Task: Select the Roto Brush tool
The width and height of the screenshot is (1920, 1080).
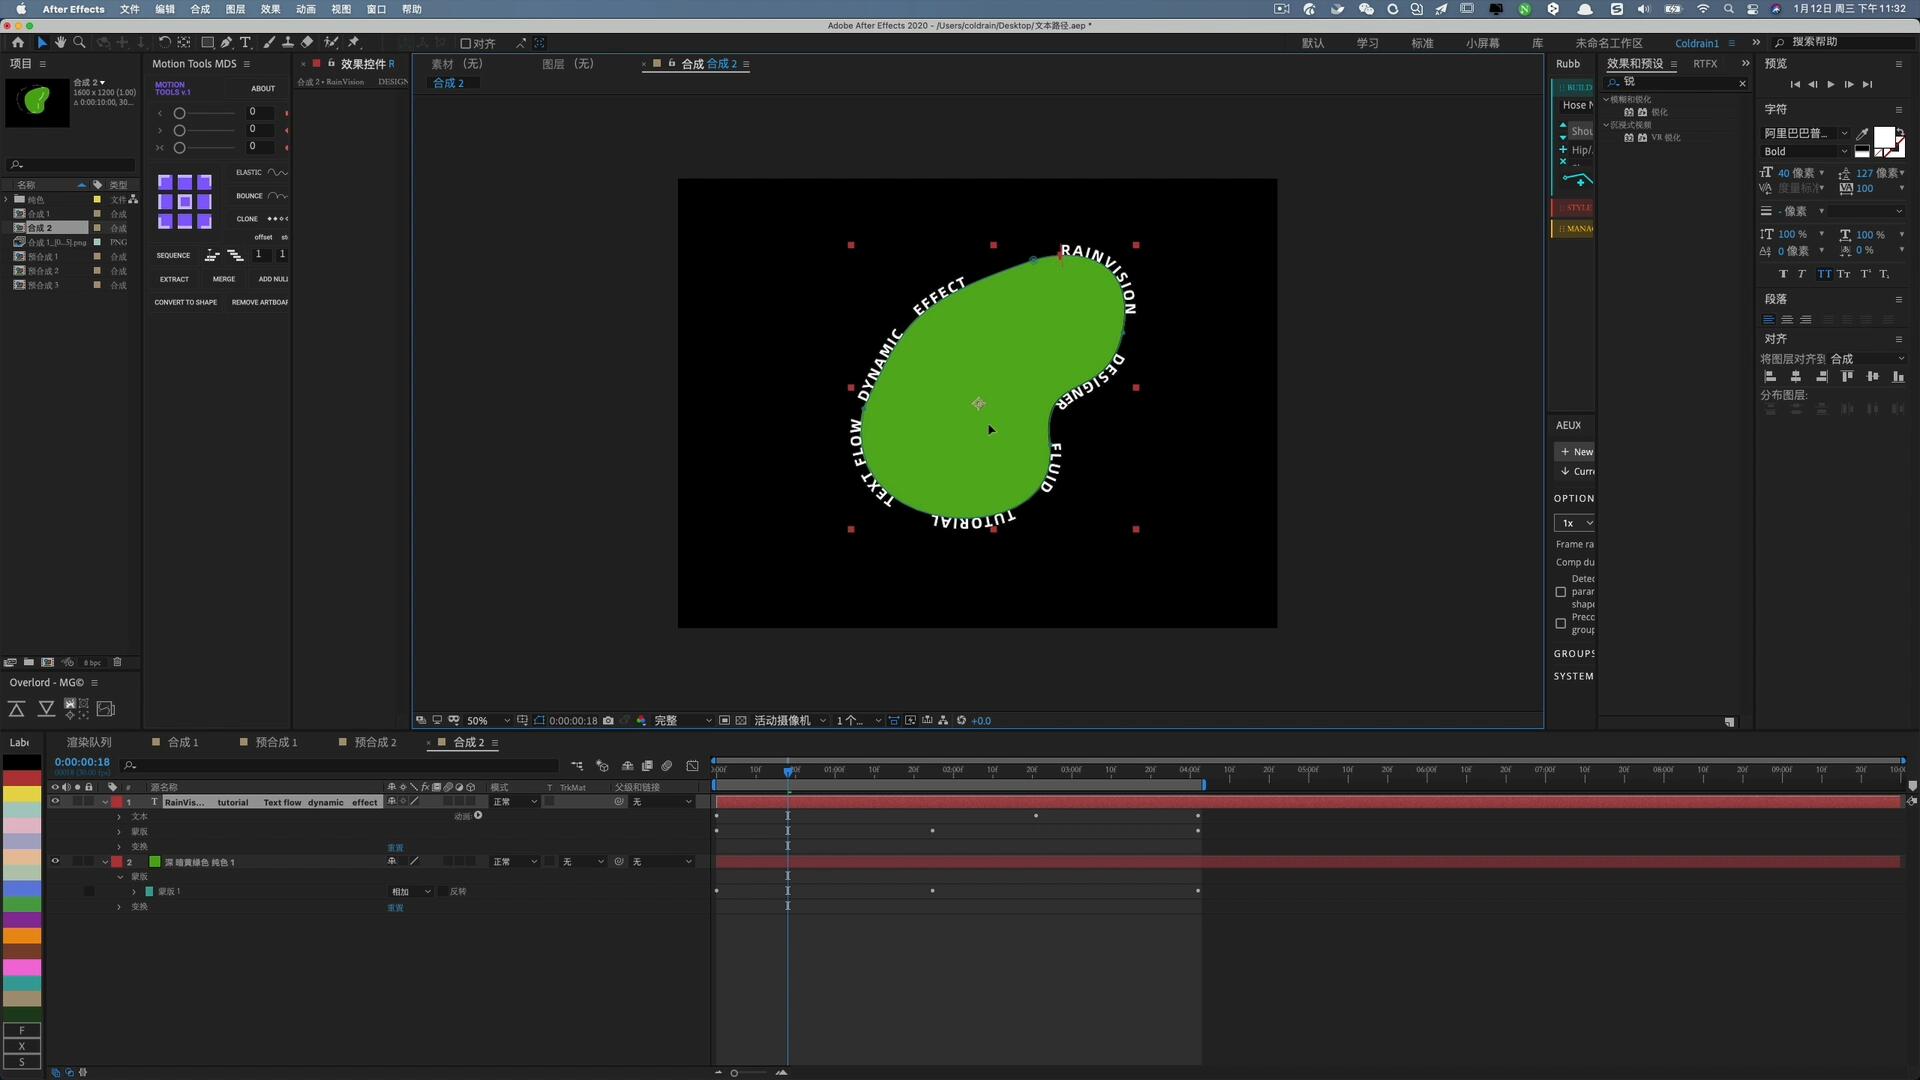Action: pos(331,43)
